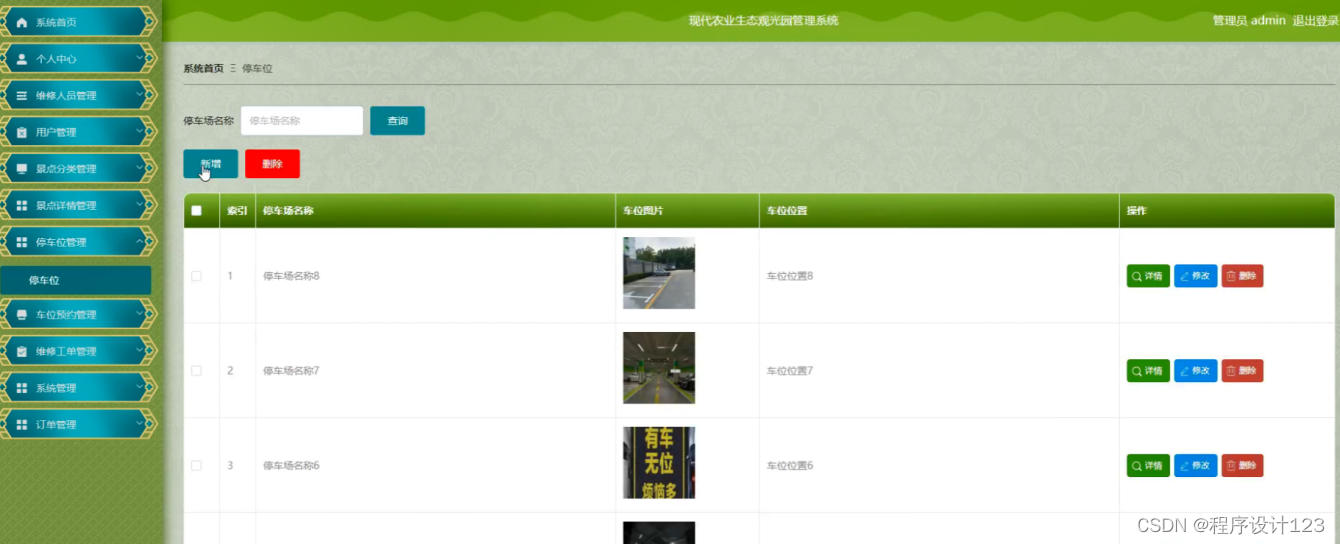Viewport: 1340px width, 544px height.
Task: Click the 车位位置 column header
Action: tap(787, 211)
